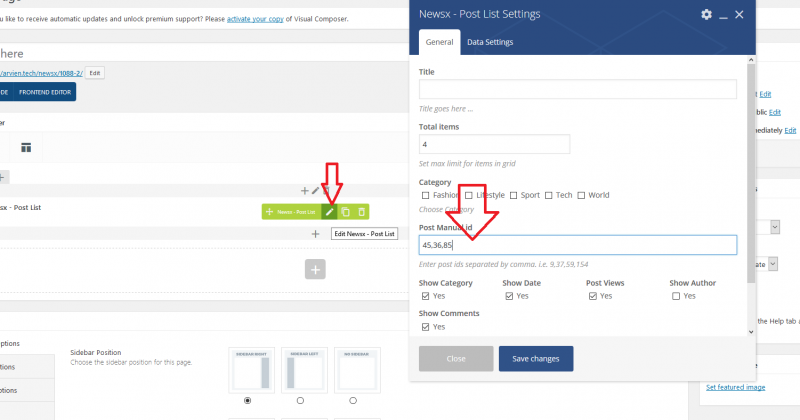Check the Sport category checkbox
The image size is (800, 420).
pos(514,195)
